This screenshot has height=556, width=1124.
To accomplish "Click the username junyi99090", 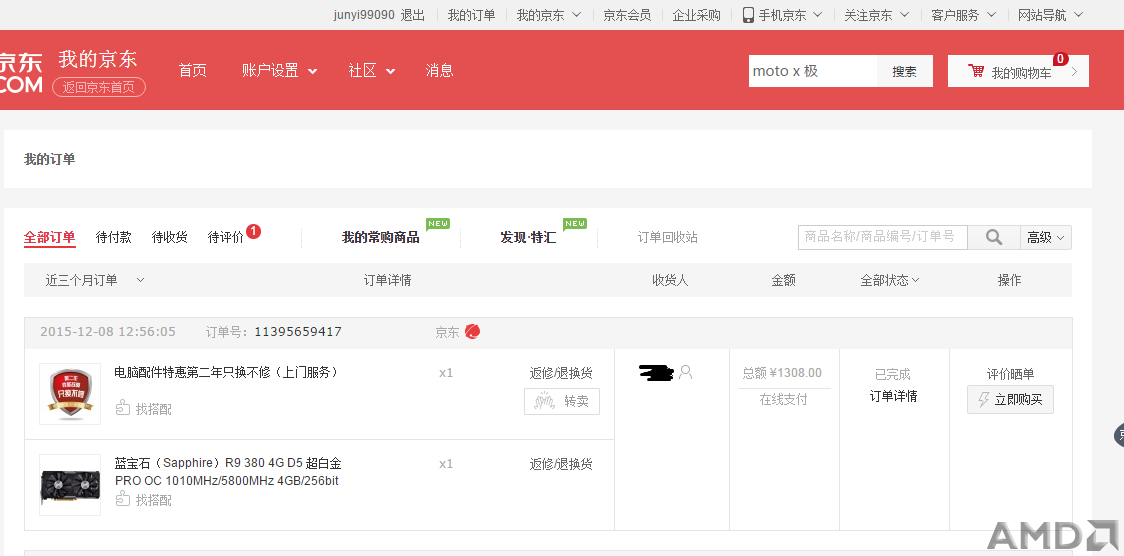I will (364, 15).
